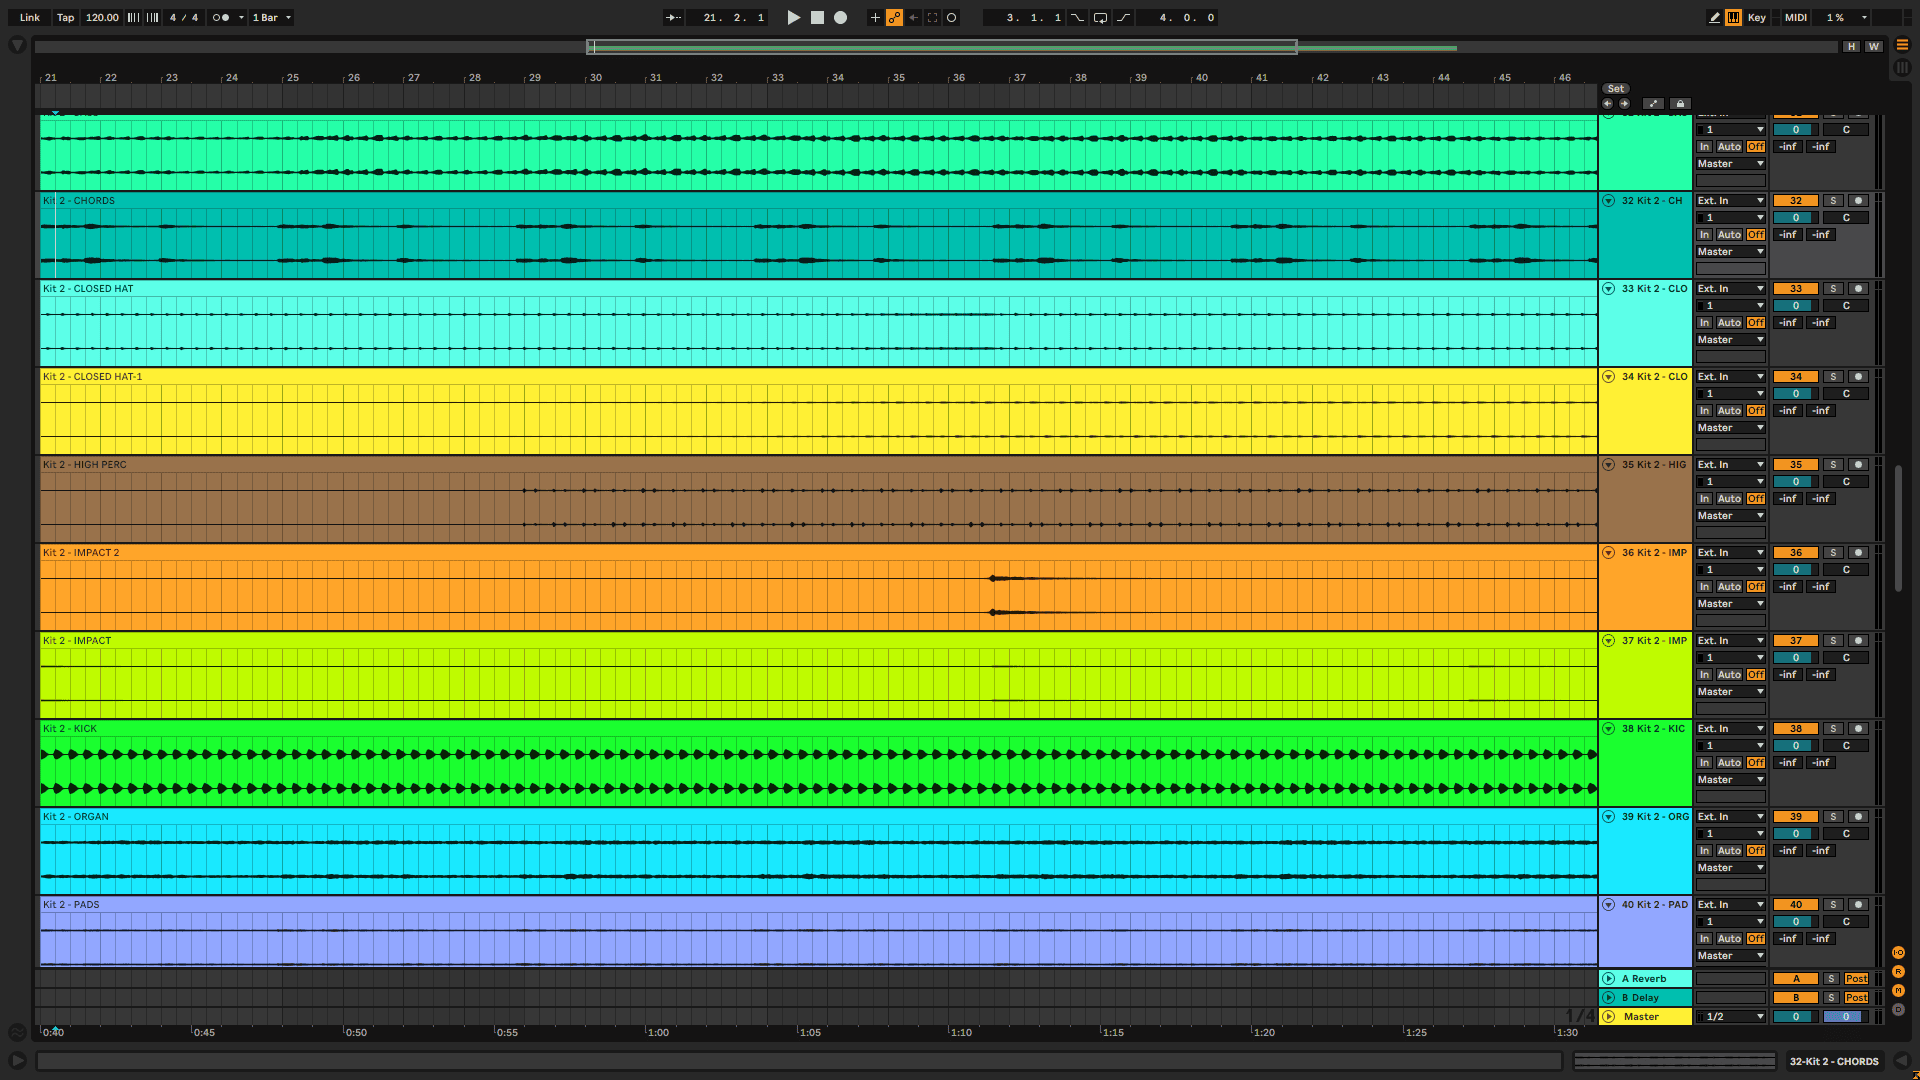Toggle the orange Automation Arm button
The height and width of the screenshot is (1080, 1920).
[894, 17]
